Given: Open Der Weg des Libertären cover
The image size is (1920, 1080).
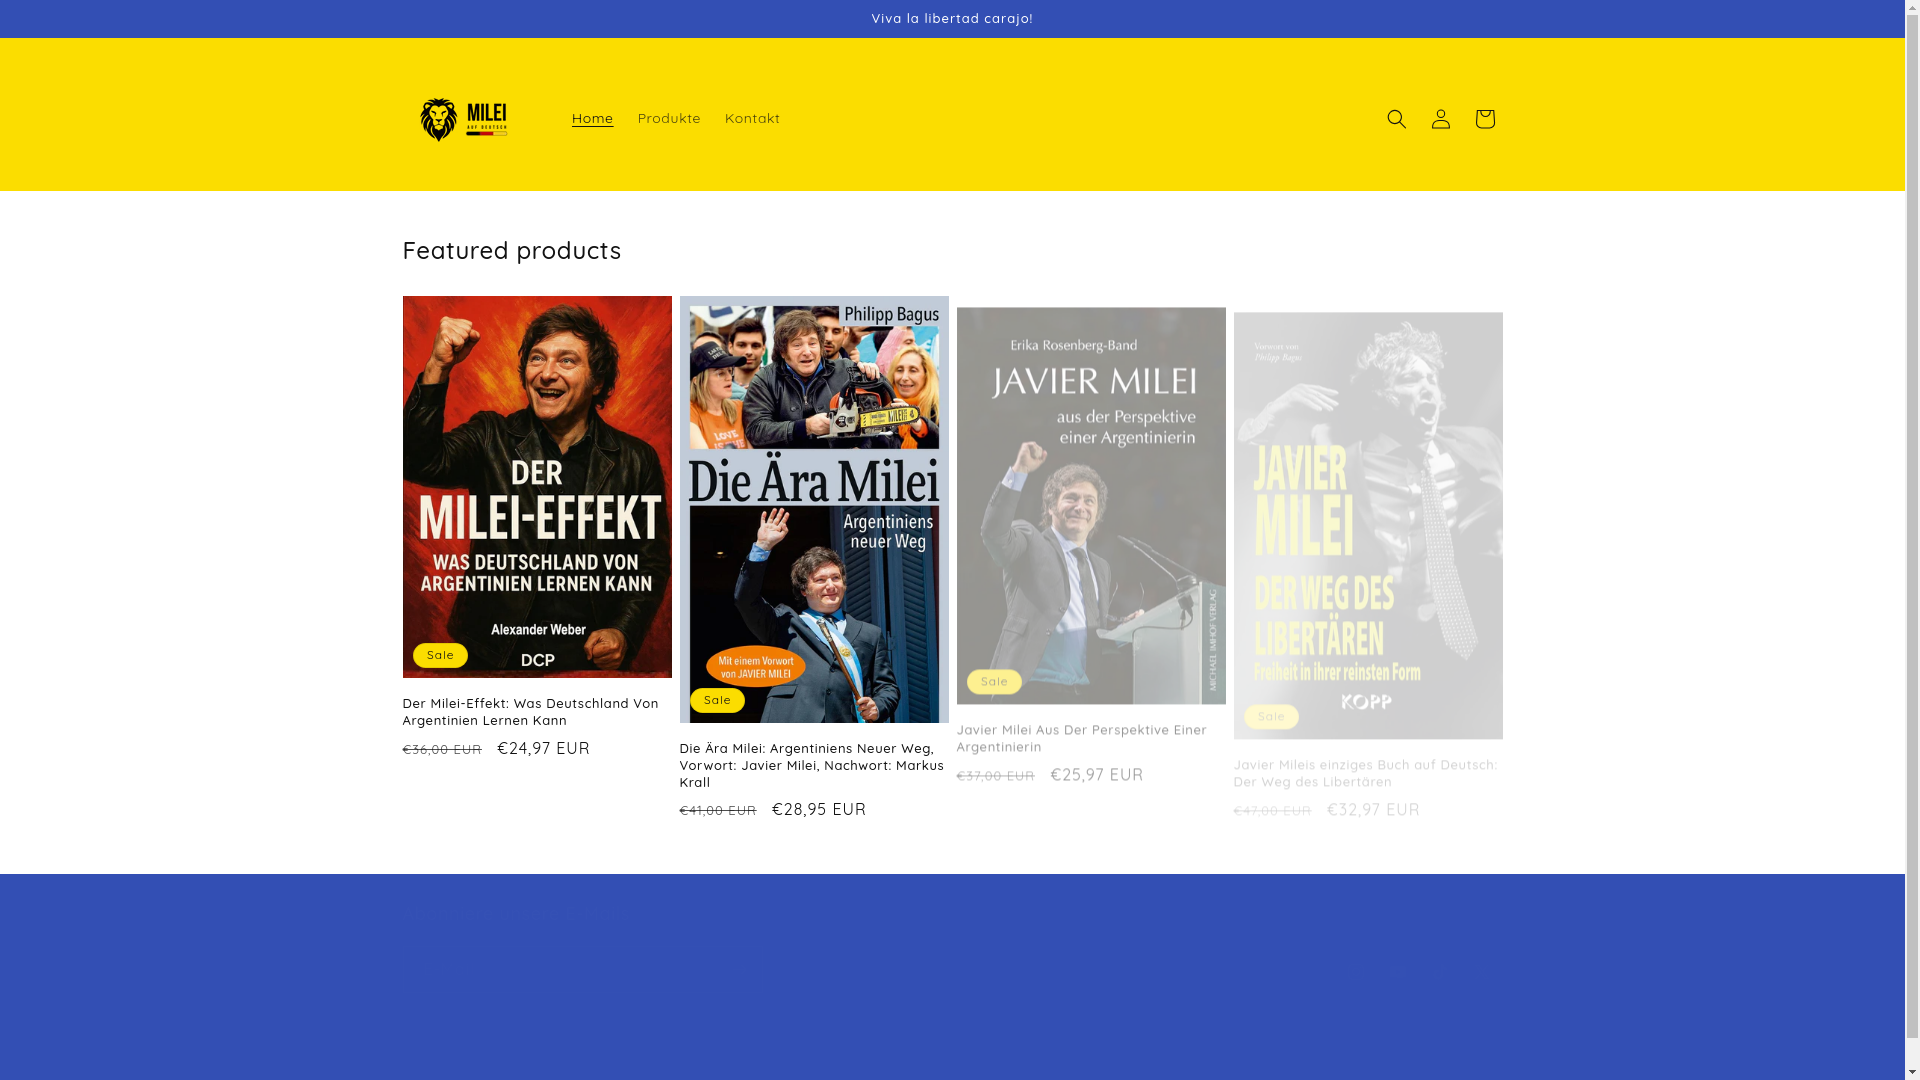Looking at the screenshot, I should point(1368,525).
